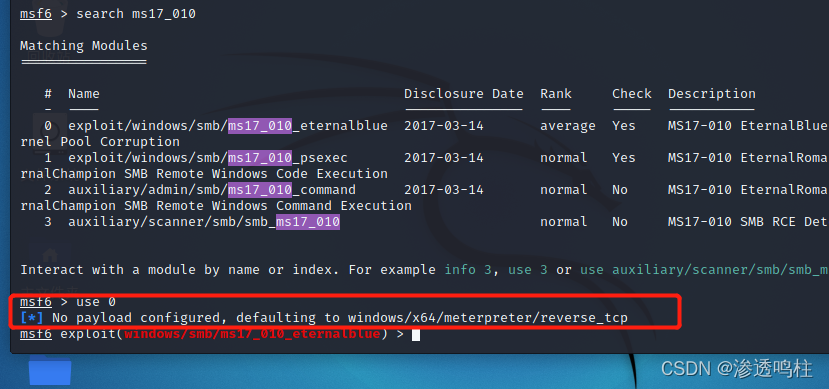
Task: Click 'No' check value in scanner row
Action: click(x=620, y=222)
